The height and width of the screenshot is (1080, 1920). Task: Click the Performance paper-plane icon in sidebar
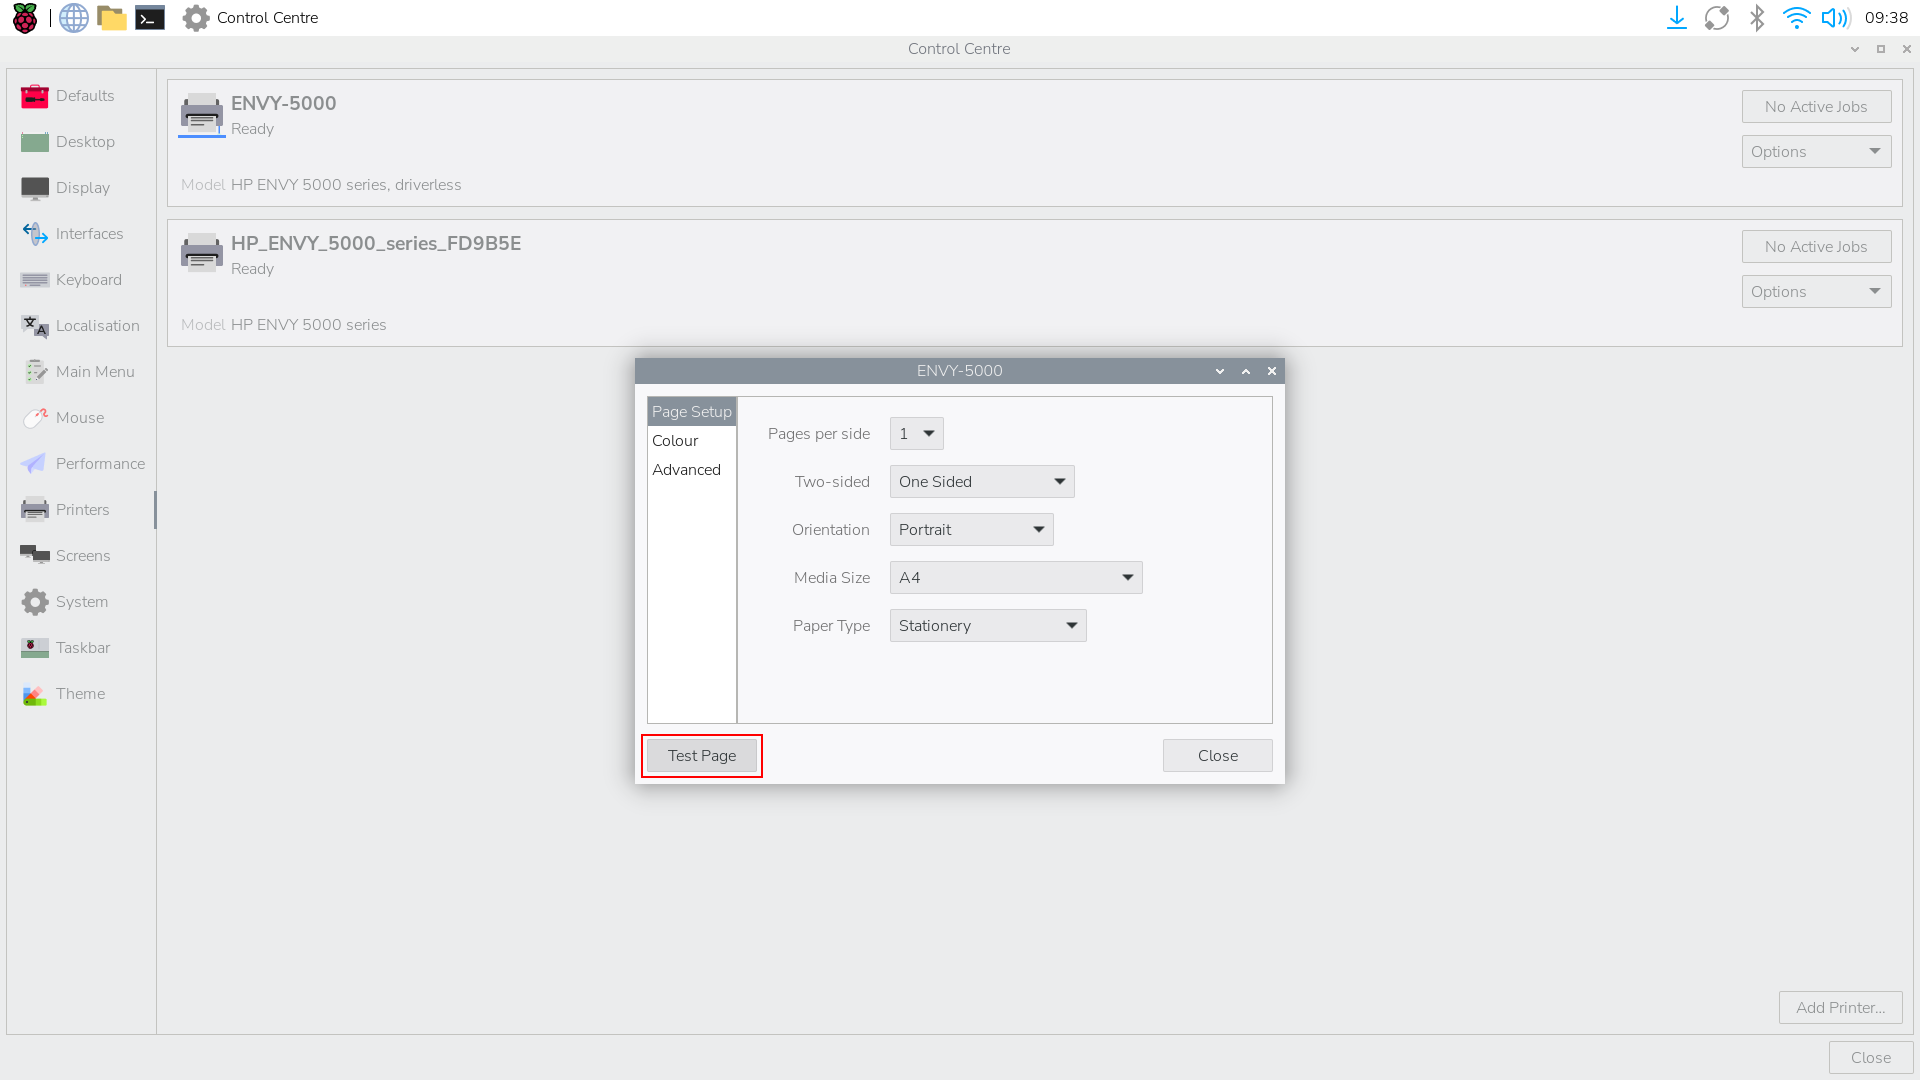[33, 464]
